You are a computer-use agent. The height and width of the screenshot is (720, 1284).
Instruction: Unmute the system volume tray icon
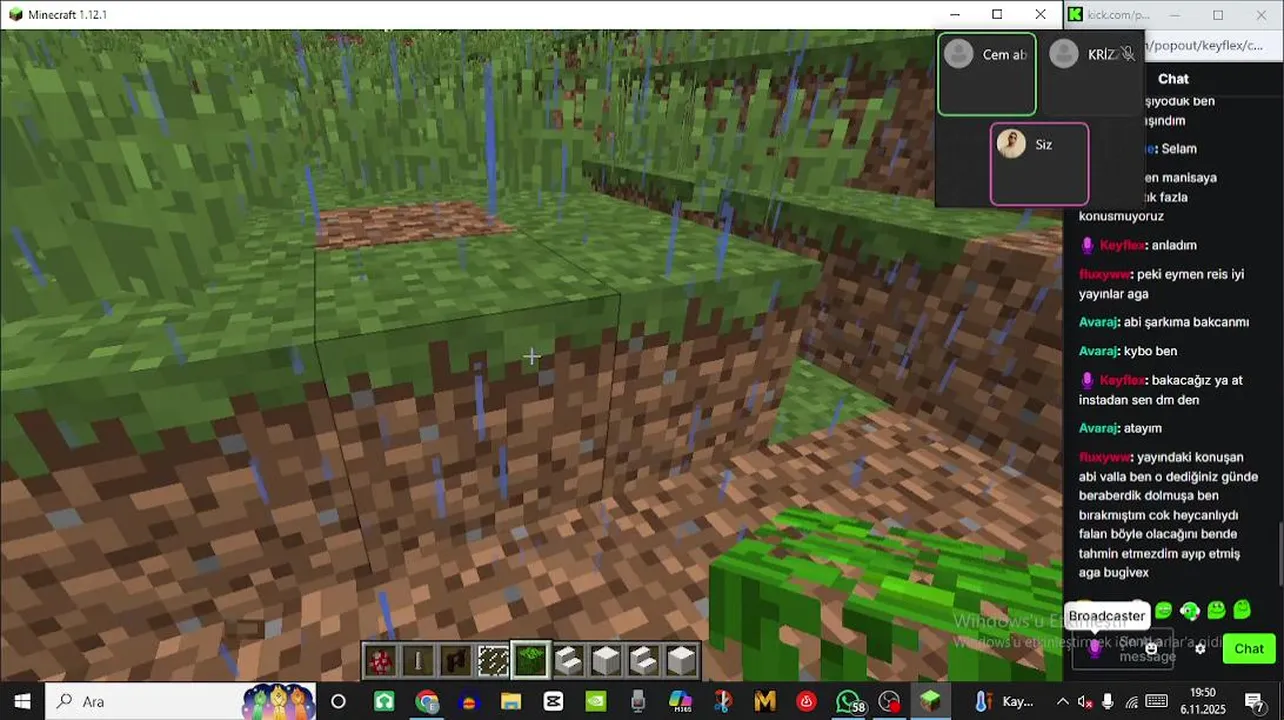[x=1085, y=701]
